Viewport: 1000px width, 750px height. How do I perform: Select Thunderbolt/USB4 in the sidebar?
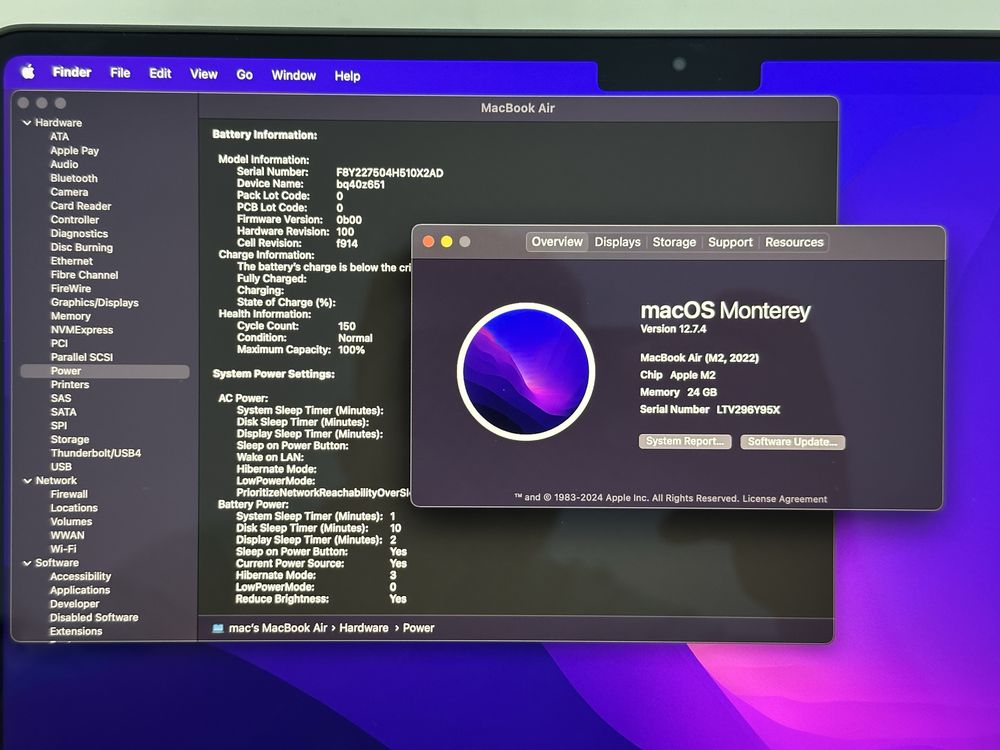point(96,453)
